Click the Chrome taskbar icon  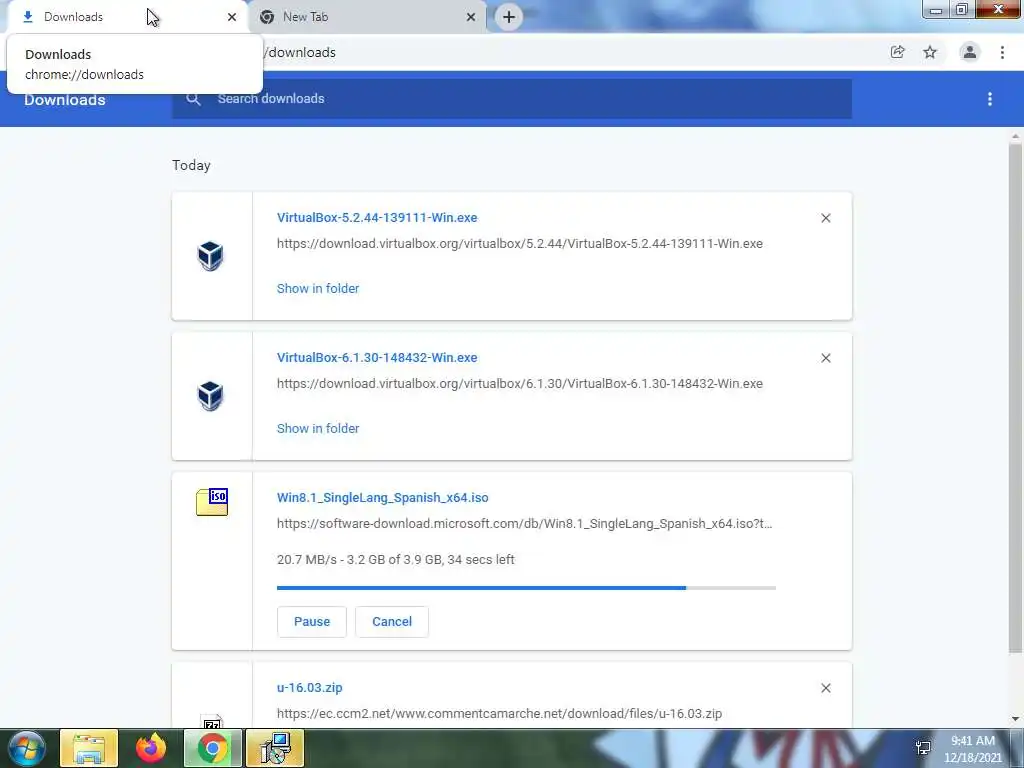pos(212,748)
